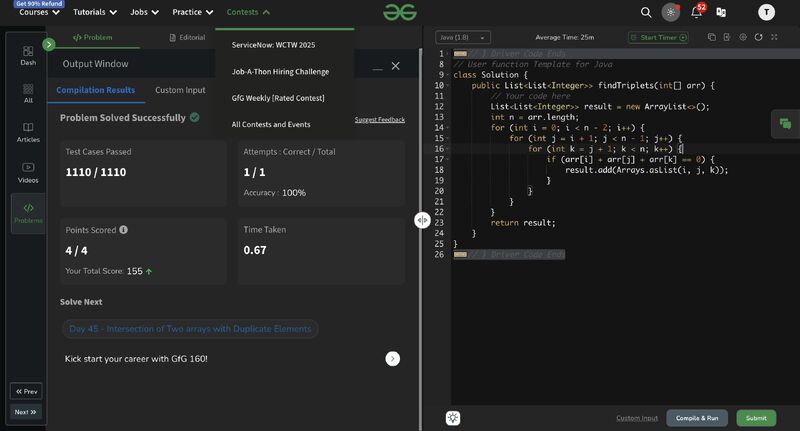Image resolution: width=800 pixels, height=431 pixels.
Task: Click the round arrow on GfG 160 banner
Action: coord(392,359)
